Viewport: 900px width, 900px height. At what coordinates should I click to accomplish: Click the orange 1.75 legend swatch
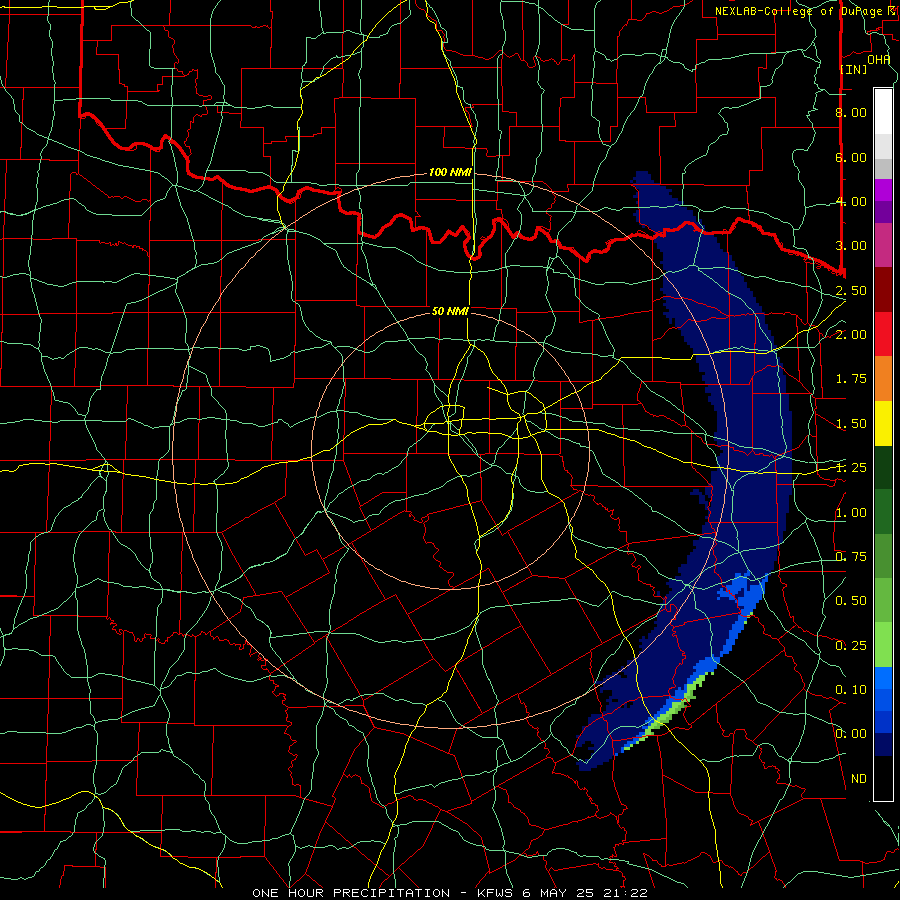coord(883,379)
